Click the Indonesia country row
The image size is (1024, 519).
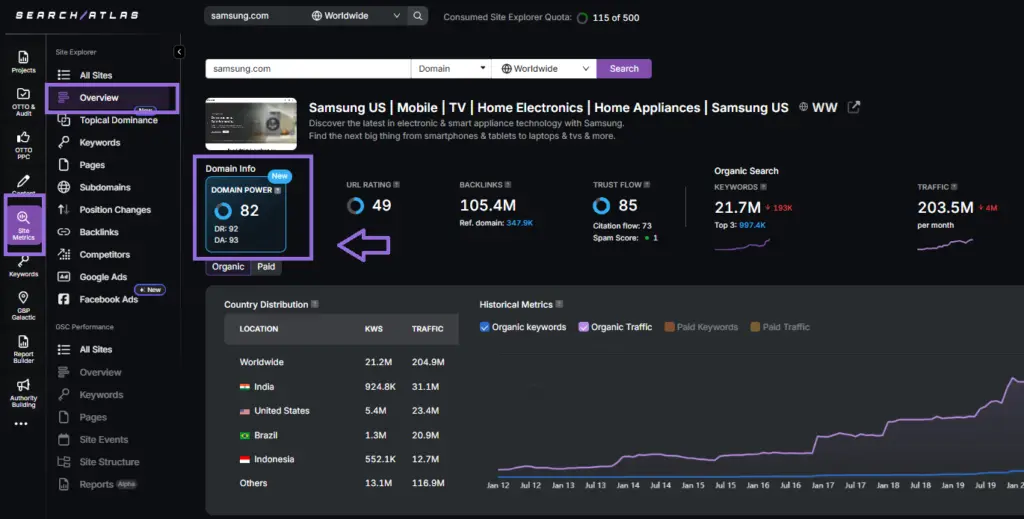point(342,459)
